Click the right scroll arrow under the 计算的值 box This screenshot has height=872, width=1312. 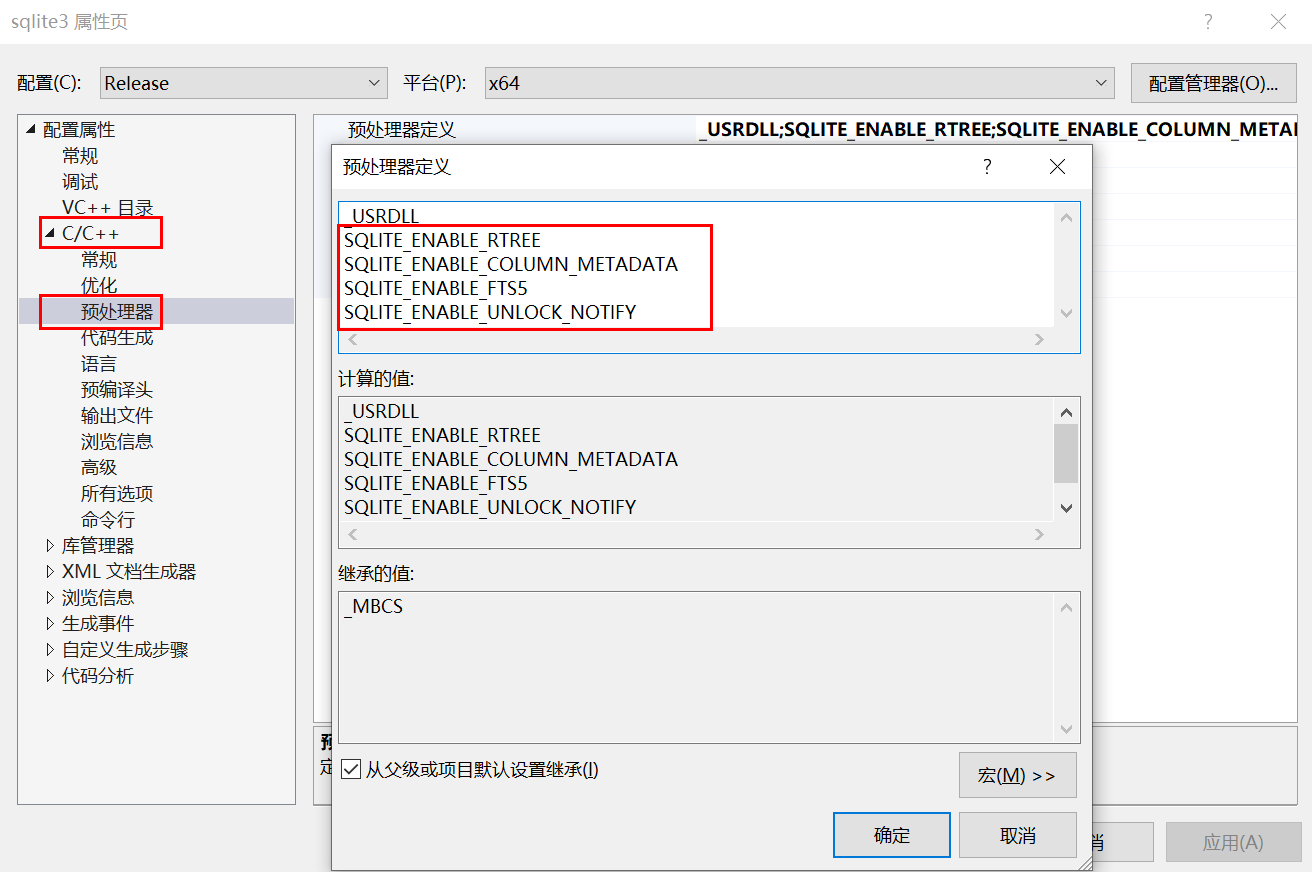(x=1038, y=534)
